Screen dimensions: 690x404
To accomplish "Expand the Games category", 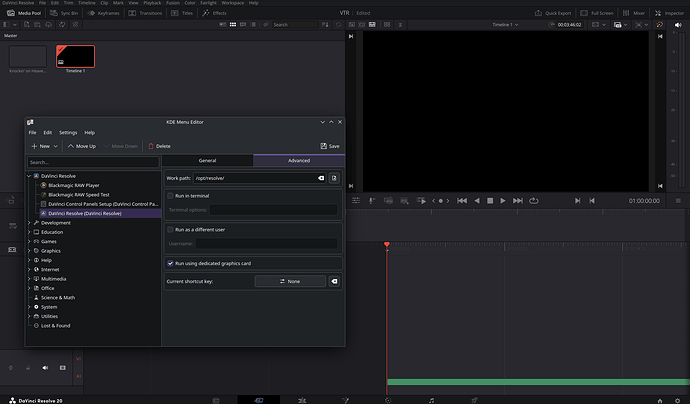I will click(x=29, y=242).
